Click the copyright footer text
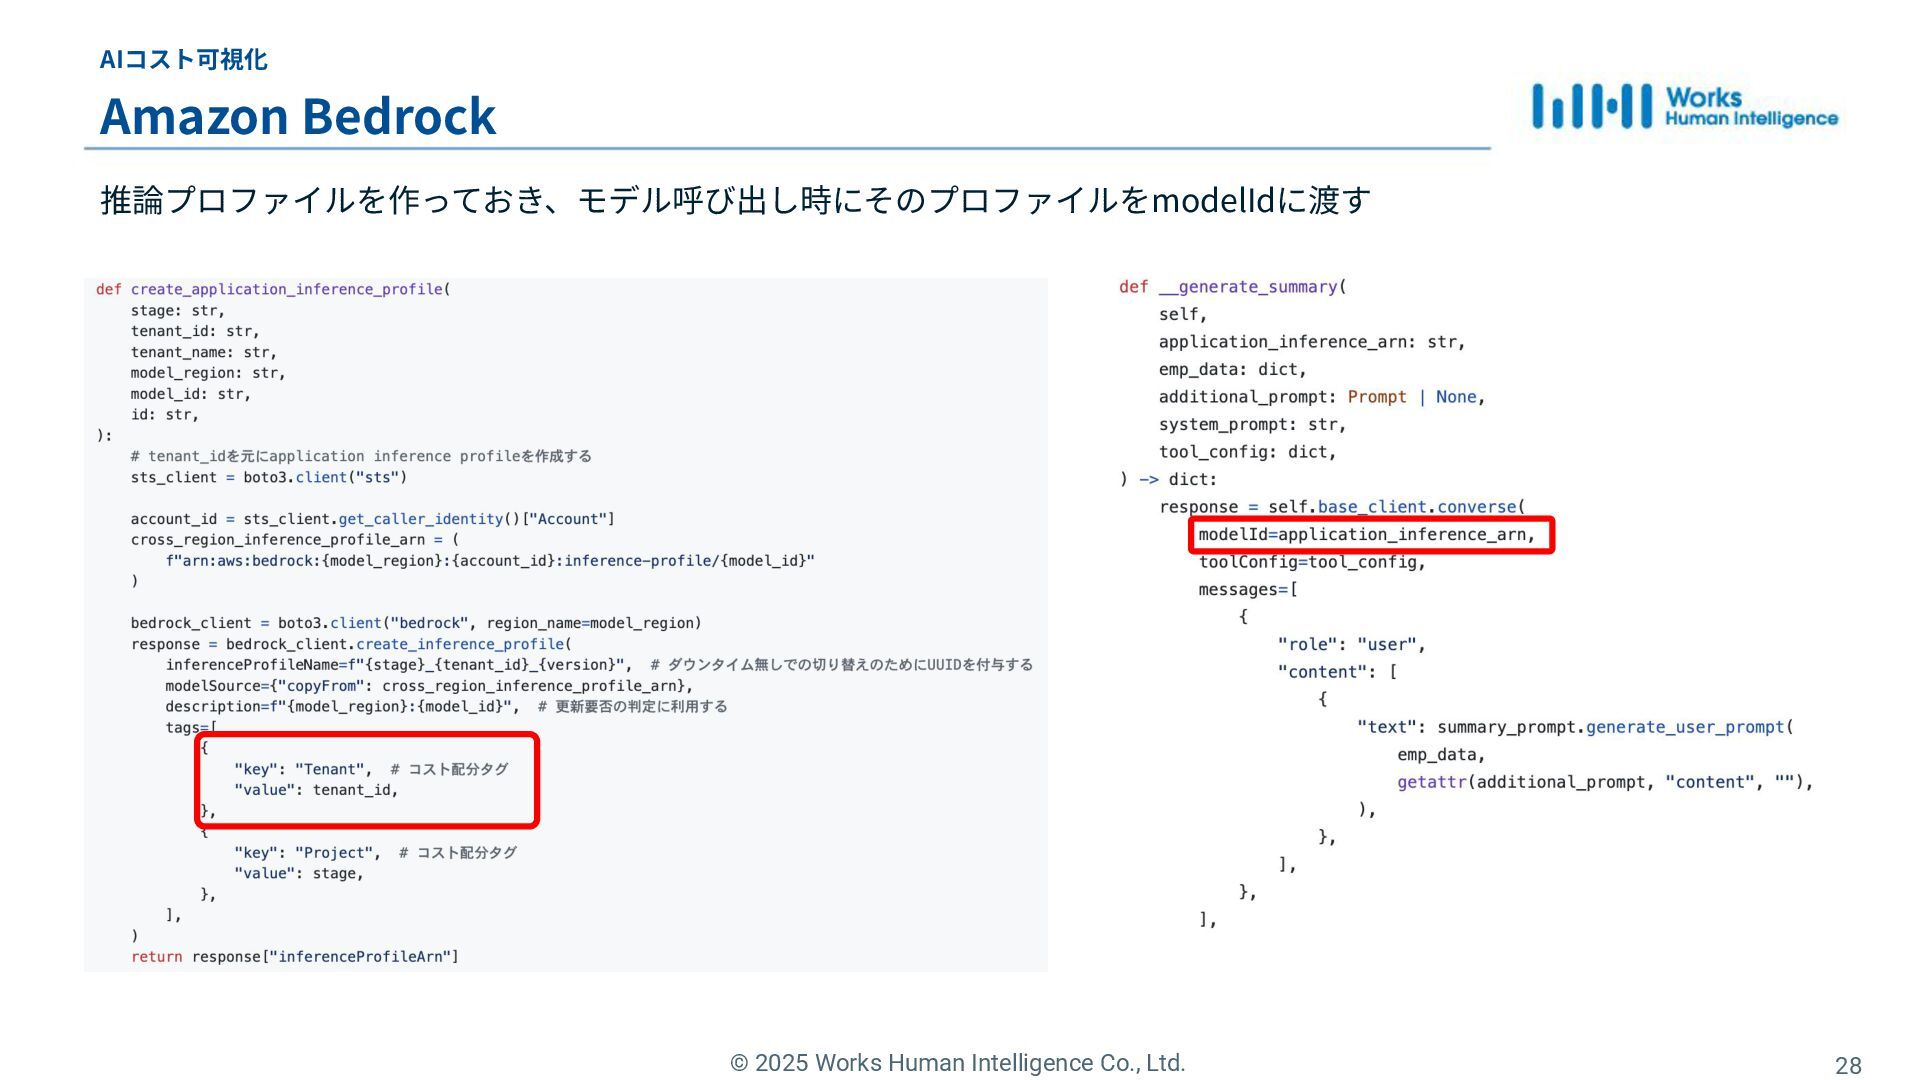 957,1063
